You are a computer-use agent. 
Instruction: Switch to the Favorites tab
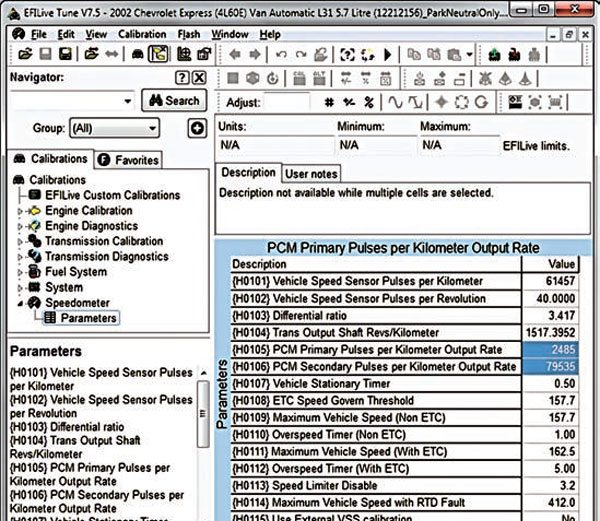(x=128, y=160)
